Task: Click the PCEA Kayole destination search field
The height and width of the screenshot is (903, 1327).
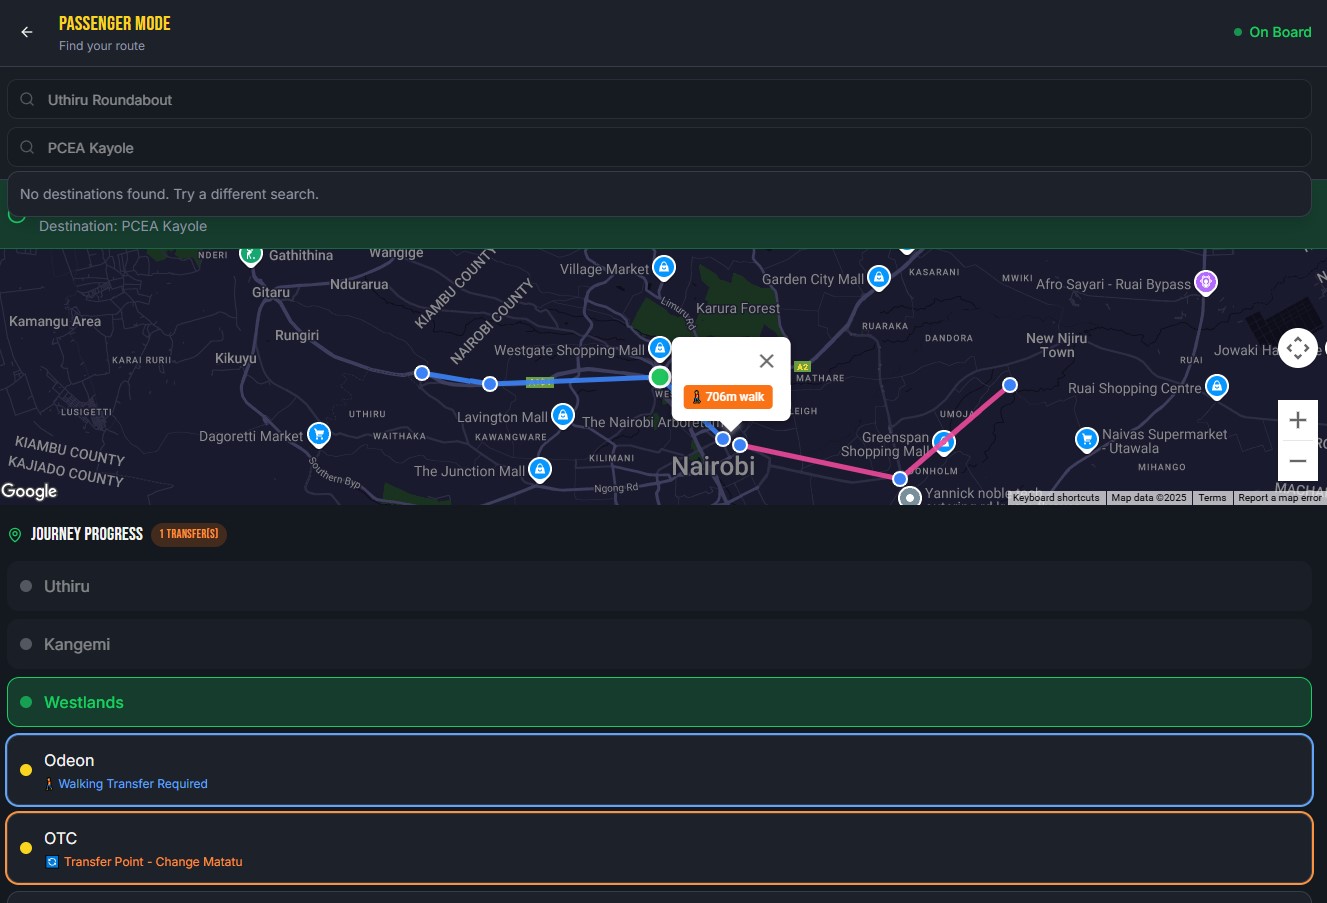Action: (x=659, y=147)
